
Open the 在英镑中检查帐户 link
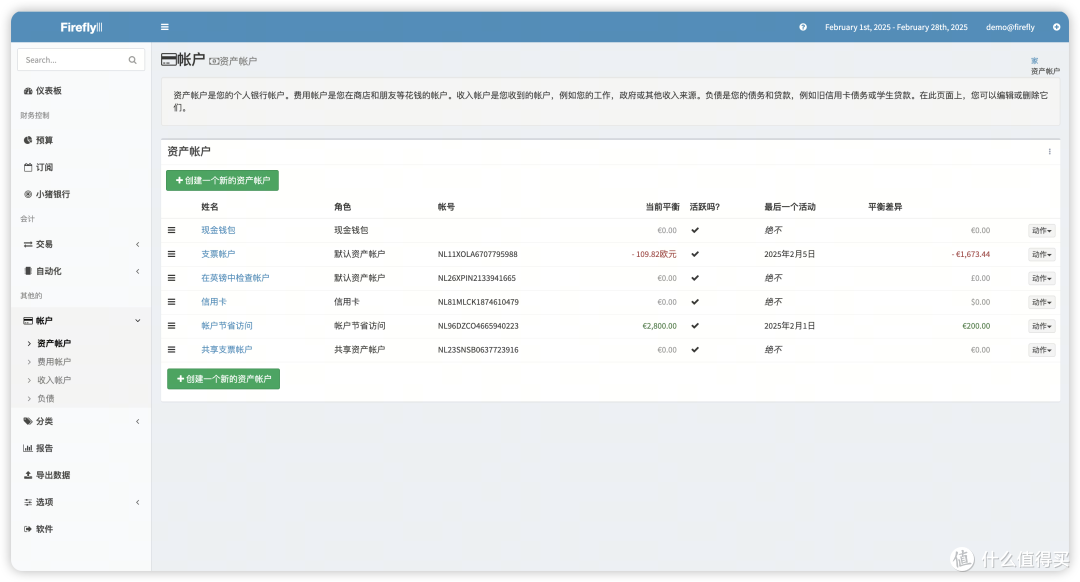pyautogui.click(x=236, y=278)
